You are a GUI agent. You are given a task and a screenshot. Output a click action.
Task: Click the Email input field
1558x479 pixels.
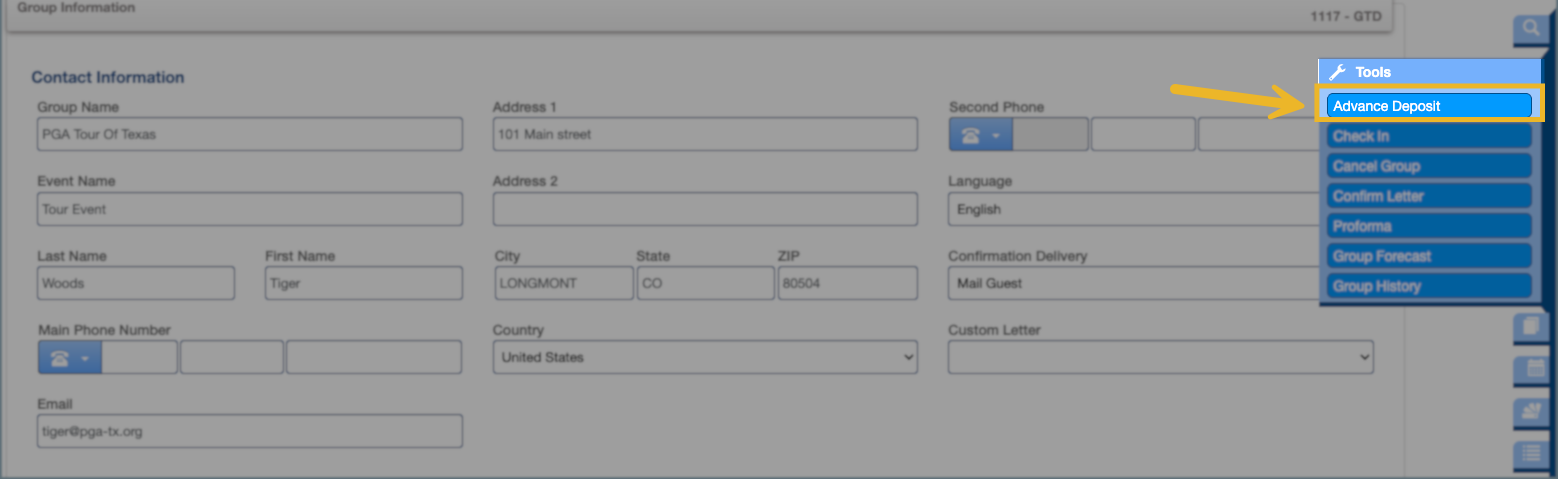coord(250,432)
